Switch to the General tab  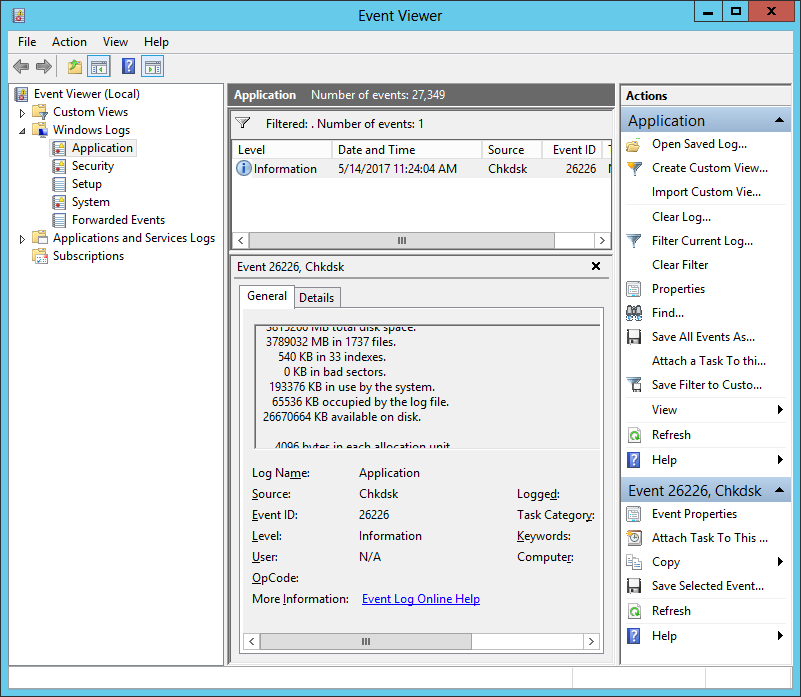click(x=267, y=296)
